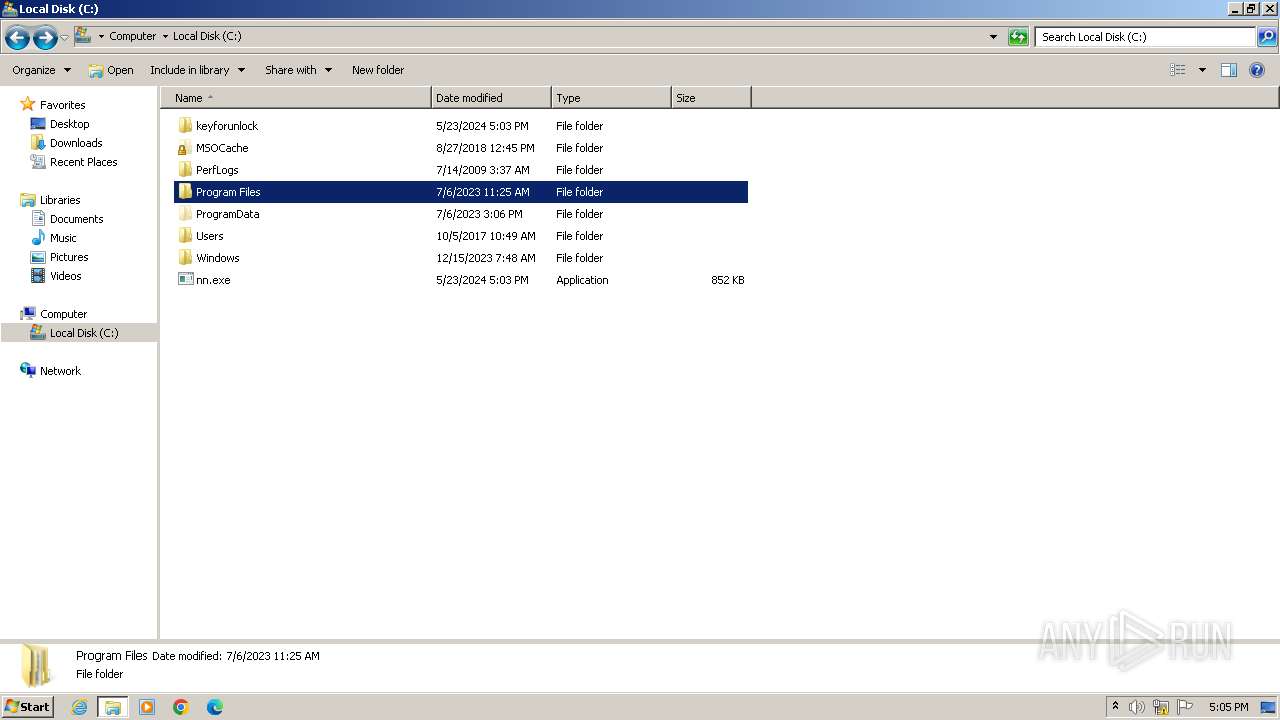Open Desktop in Favorites
This screenshot has height=720, width=1280.
(x=69, y=124)
